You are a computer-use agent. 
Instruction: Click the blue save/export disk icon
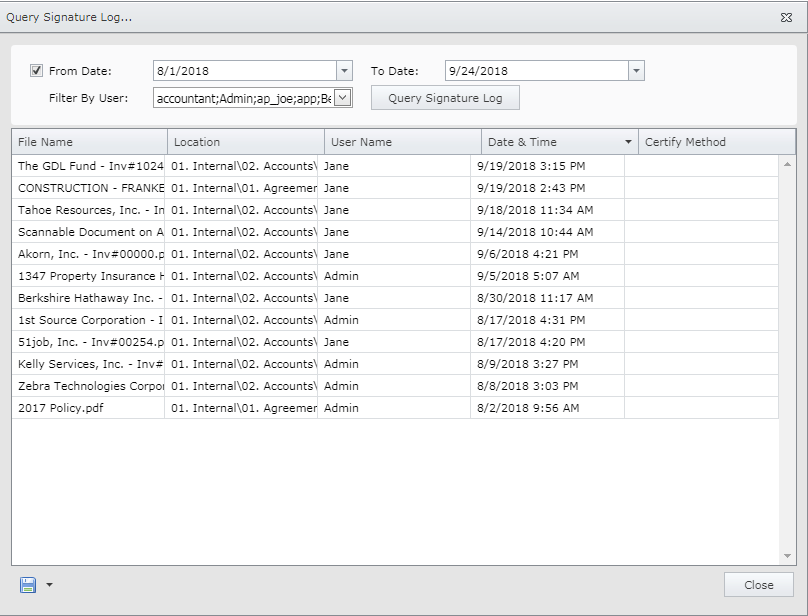28,585
